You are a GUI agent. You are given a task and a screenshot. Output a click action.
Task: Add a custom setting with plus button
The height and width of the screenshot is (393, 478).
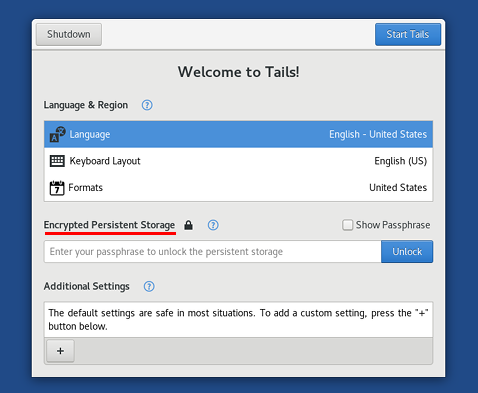60,351
